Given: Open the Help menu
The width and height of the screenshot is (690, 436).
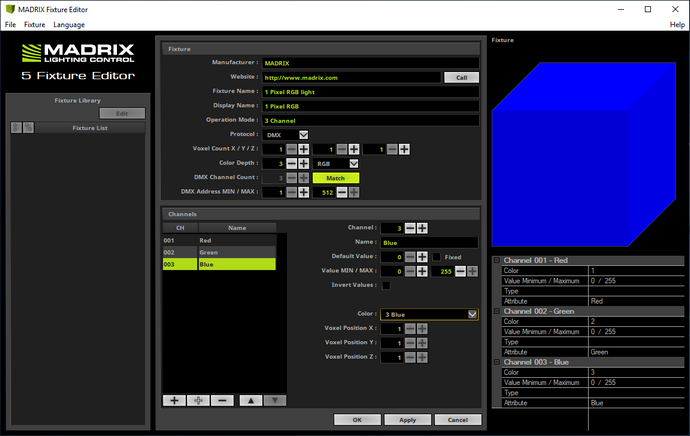Looking at the screenshot, I should pos(677,25).
